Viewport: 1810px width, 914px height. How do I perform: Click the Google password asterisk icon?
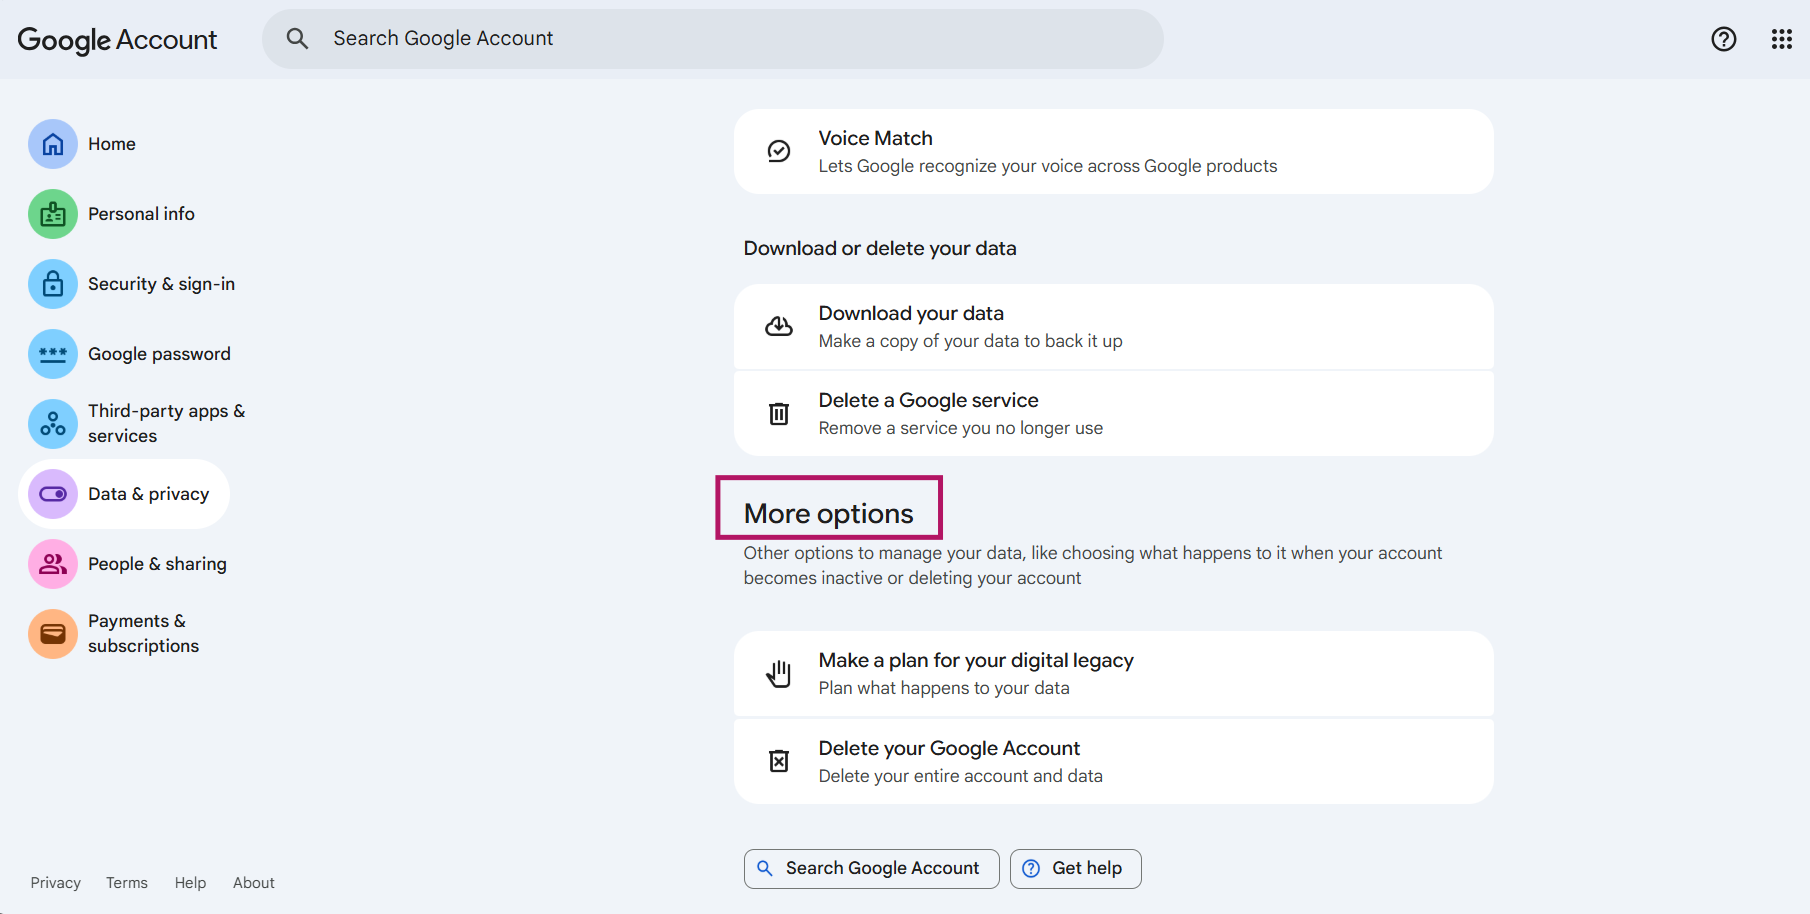pos(52,354)
